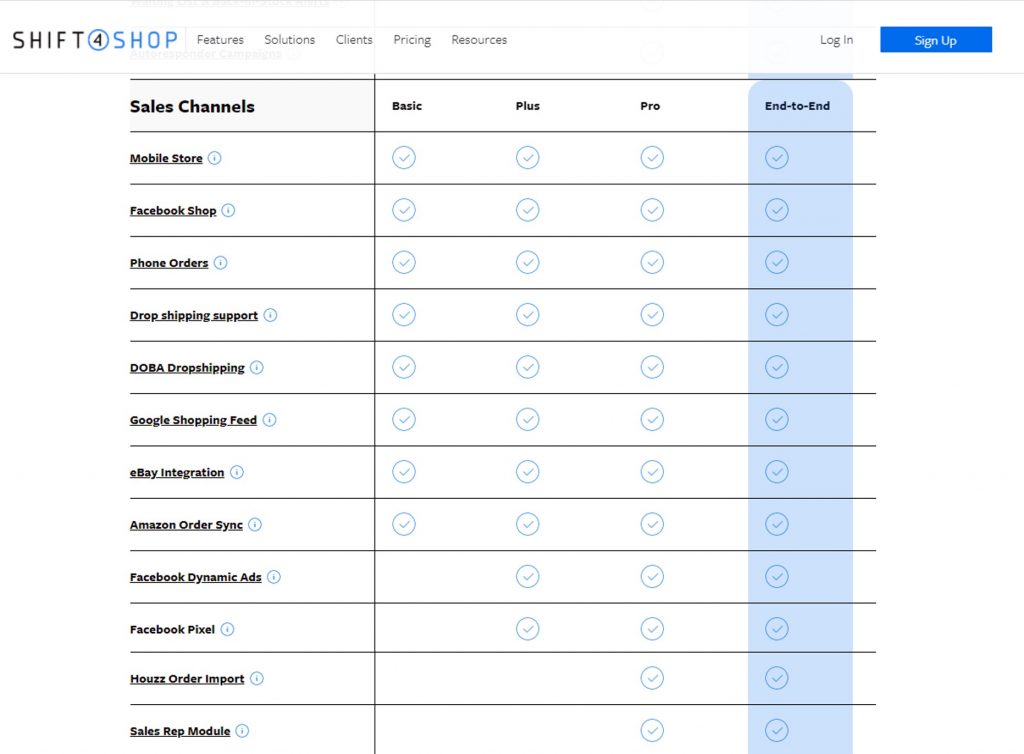Click info icon next to Amazon Order Sync

click(255, 524)
